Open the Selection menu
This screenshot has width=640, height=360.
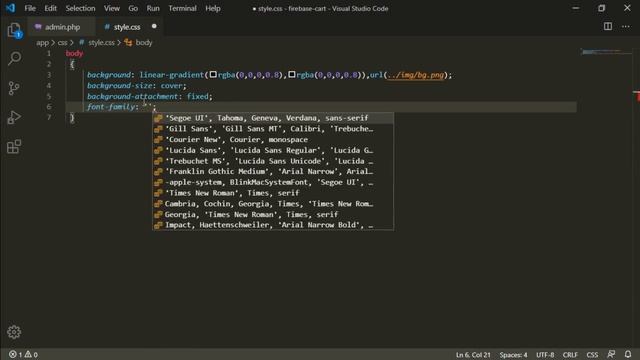point(80,8)
